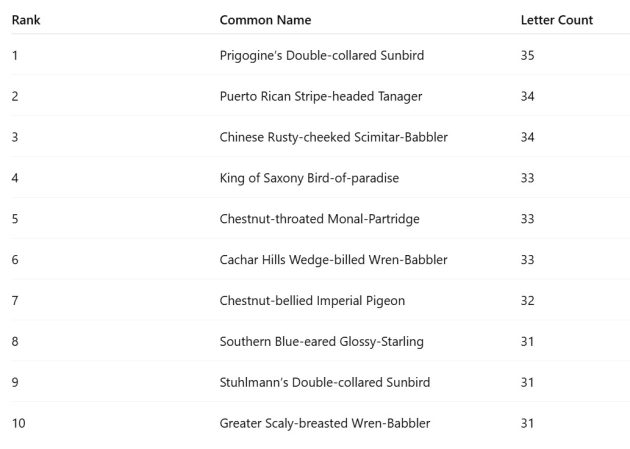The image size is (630, 449).
Task: Click rank number 1 cell
Action: click(x=15, y=55)
